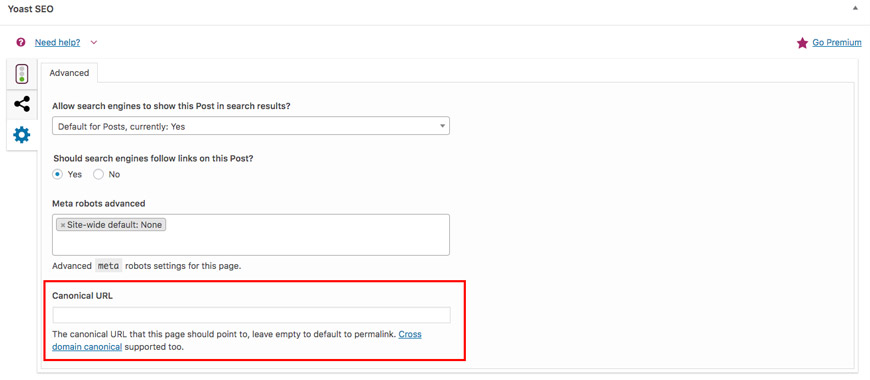870x380 pixels.
Task: Click the Go Premium star icon
Action: tap(802, 43)
